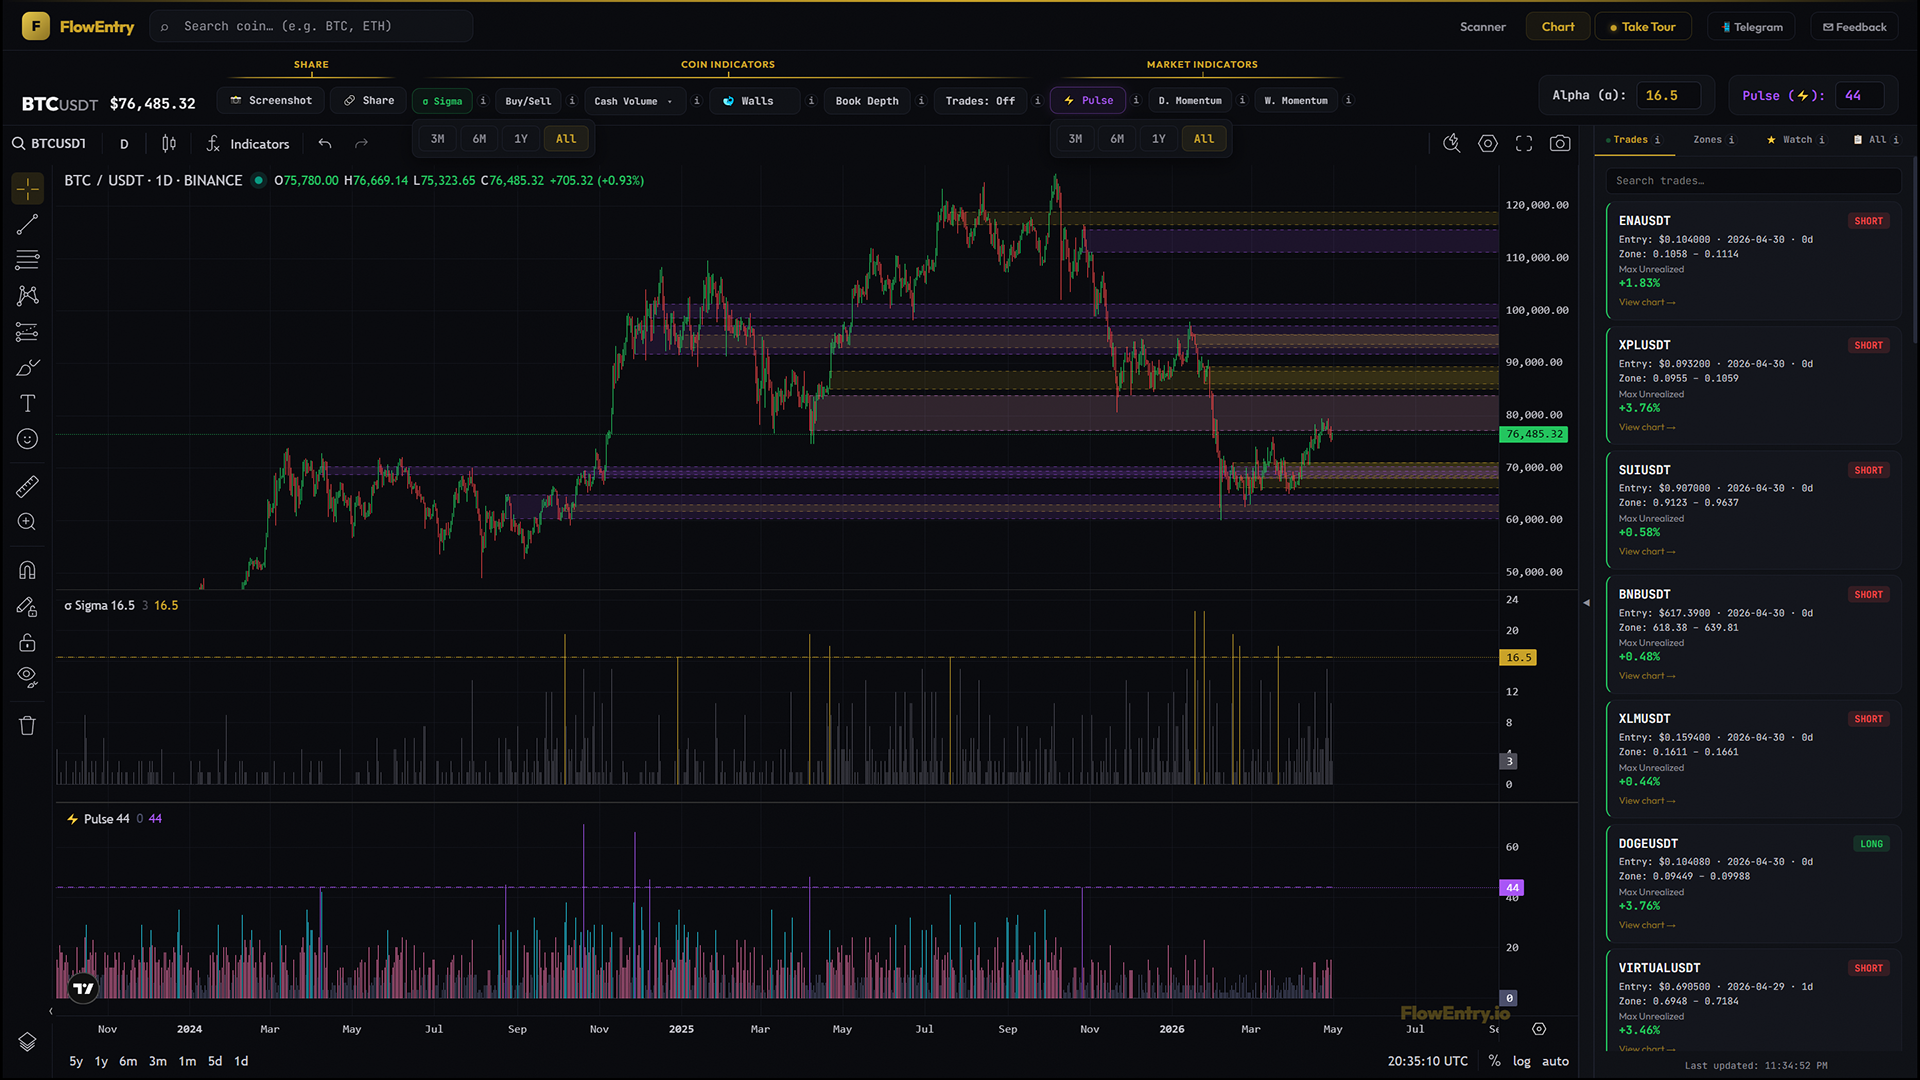Screen dimensions: 1920x1080
Task: Open the Indicators menu
Action: click(247, 144)
